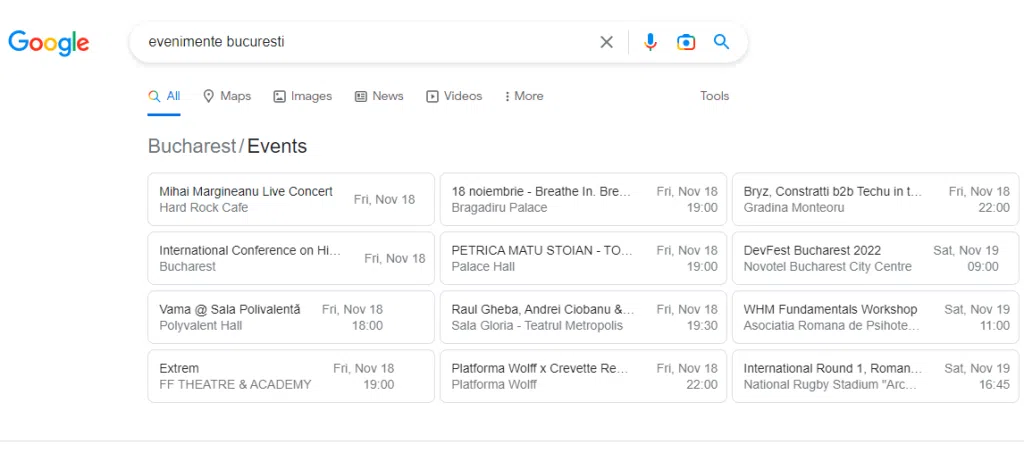
Task: Open Bryz, Constratti b2b Techu event
Action: point(875,199)
